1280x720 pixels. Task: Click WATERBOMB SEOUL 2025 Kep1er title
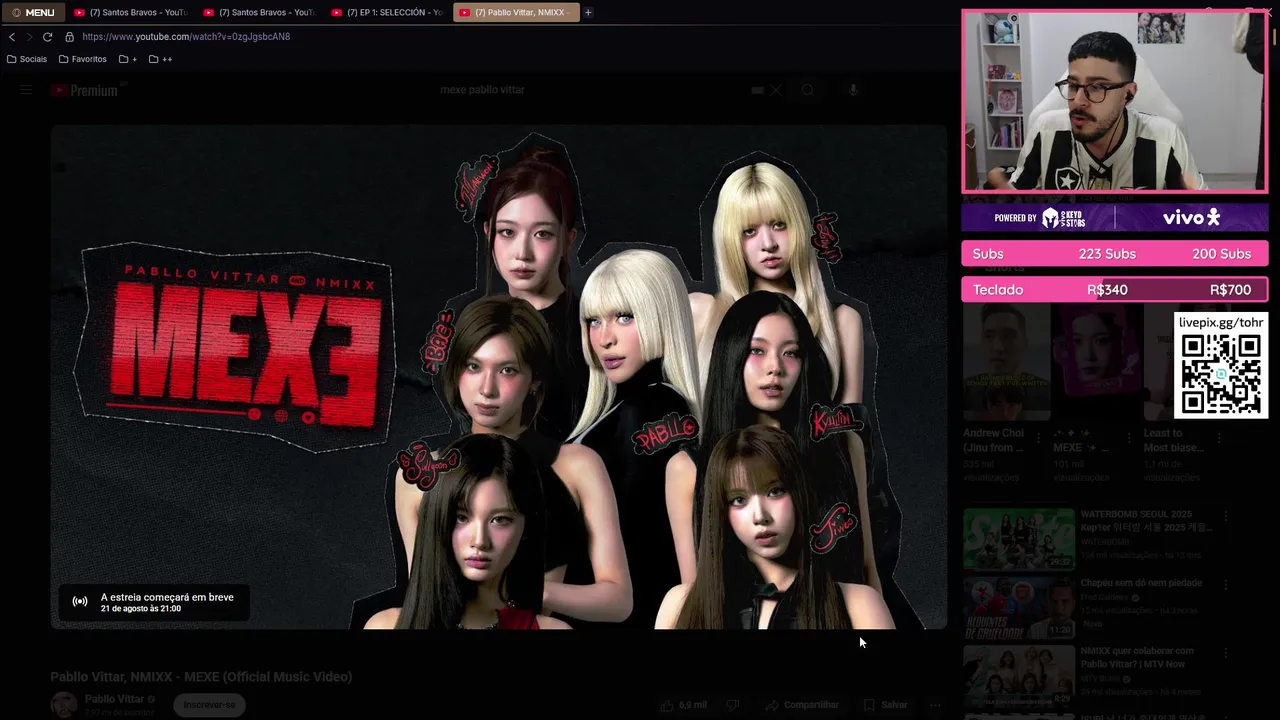[x=1146, y=520]
